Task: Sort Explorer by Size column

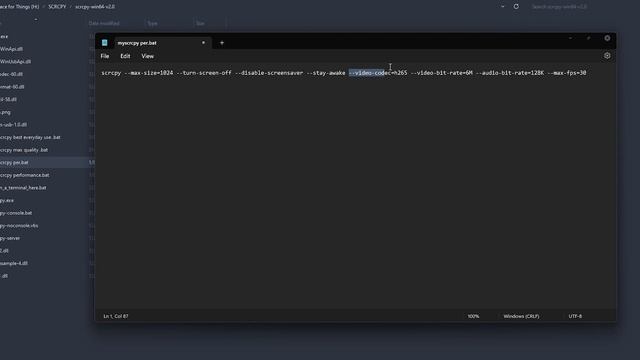Action: point(200,23)
